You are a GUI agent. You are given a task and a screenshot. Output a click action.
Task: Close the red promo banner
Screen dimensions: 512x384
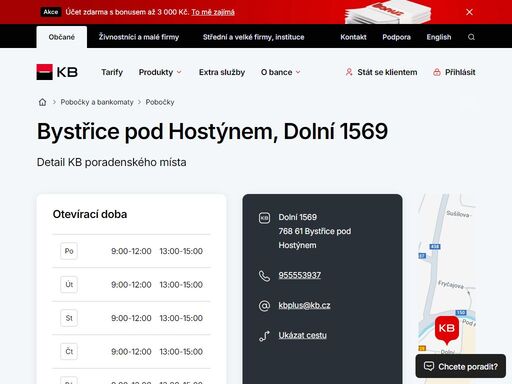pos(469,12)
